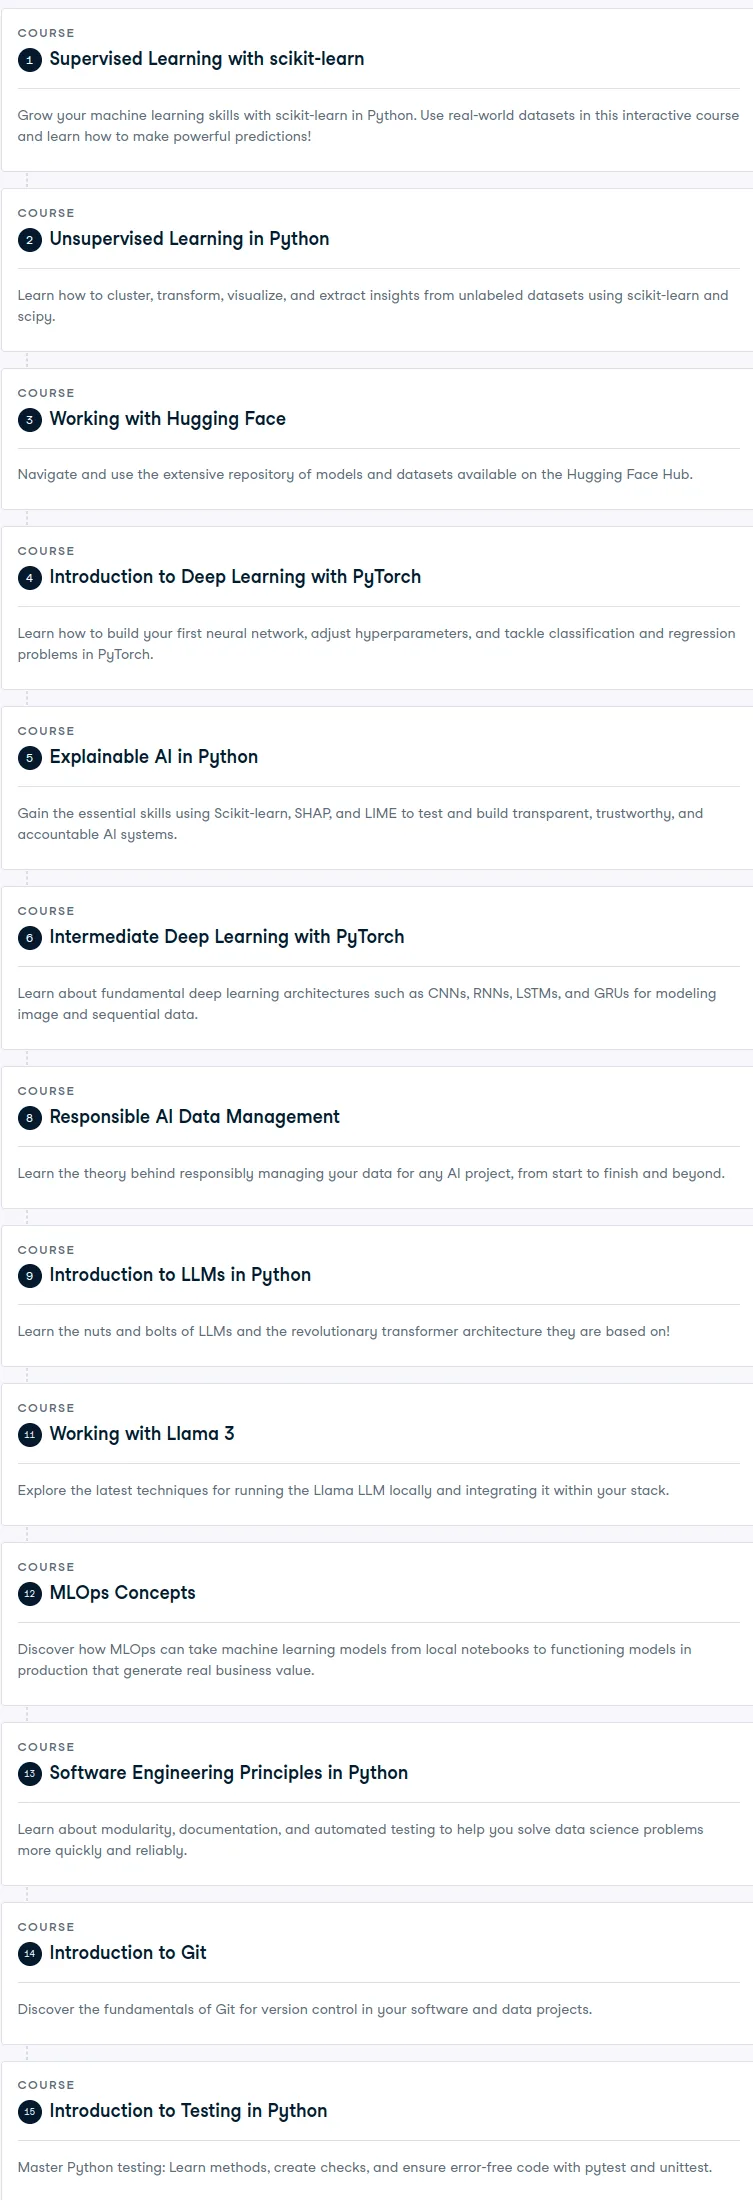Open Software Engineering Principles in Python
Viewport: 753px width, 2200px height.
click(229, 1773)
